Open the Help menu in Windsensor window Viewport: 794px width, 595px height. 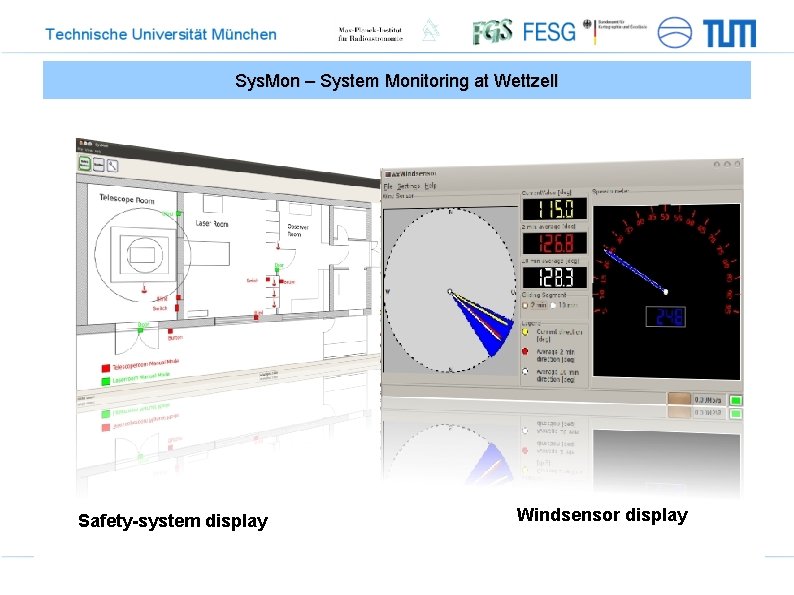[x=430, y=186]
